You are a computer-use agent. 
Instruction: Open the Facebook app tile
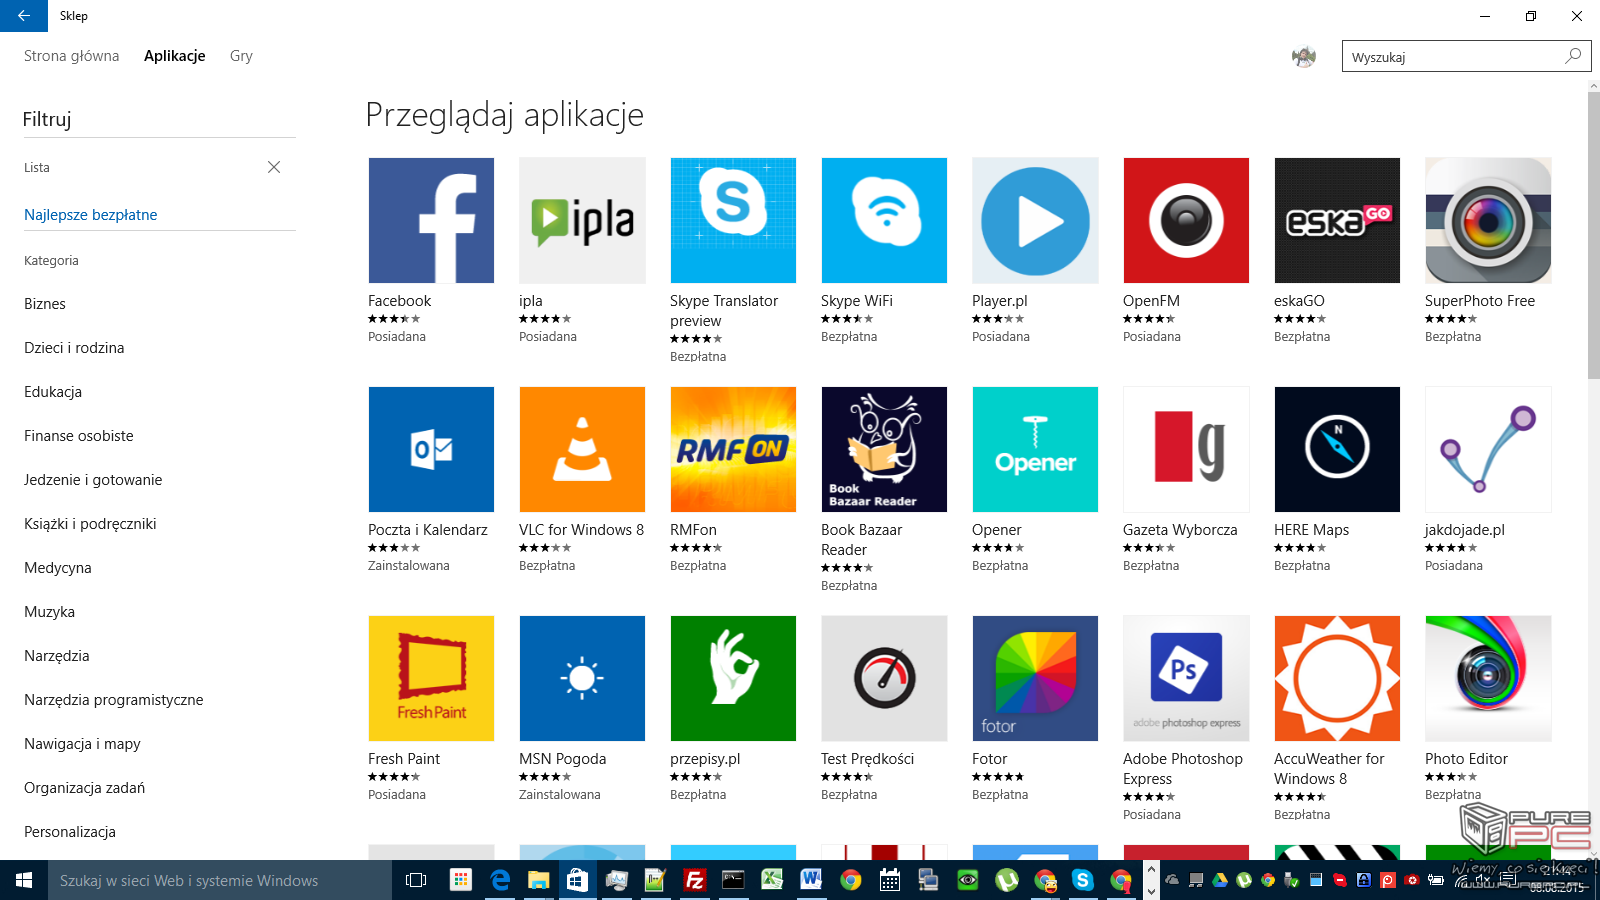(431, 220)
